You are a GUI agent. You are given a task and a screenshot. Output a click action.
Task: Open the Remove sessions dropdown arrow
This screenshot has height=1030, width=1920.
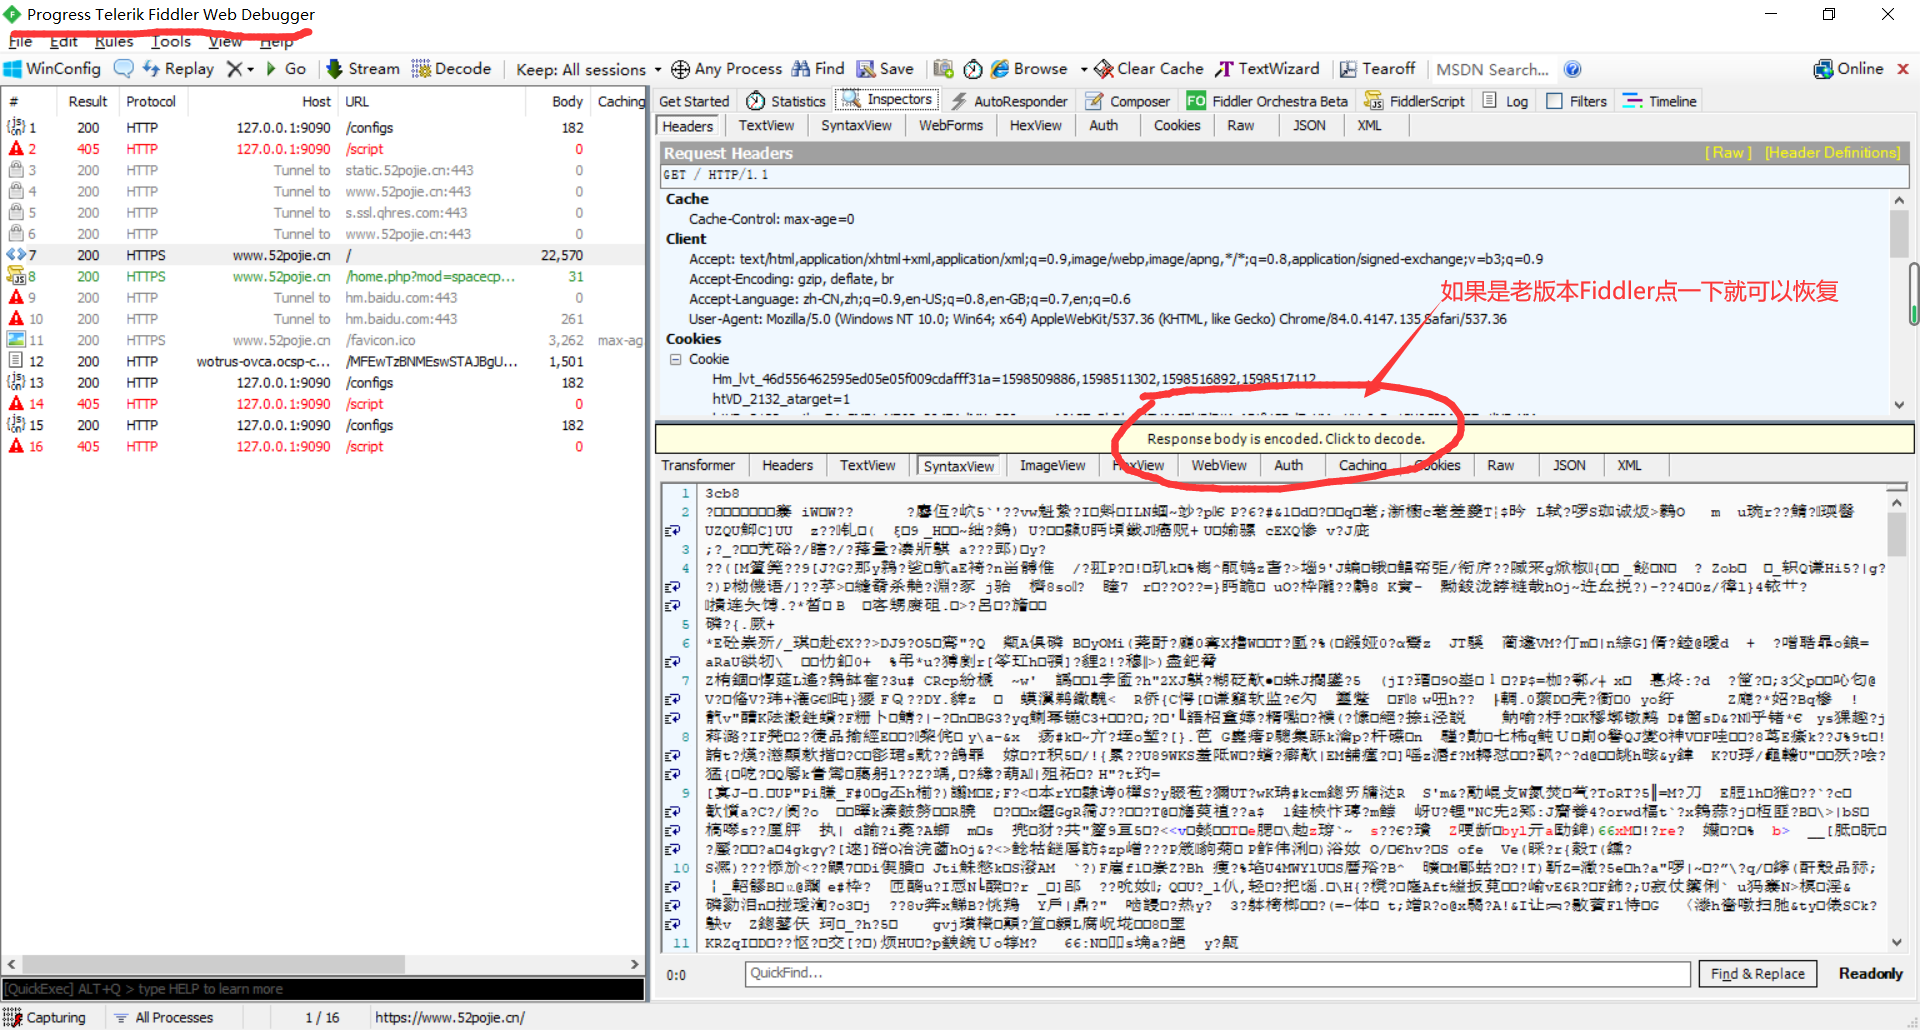pos(250,69)
